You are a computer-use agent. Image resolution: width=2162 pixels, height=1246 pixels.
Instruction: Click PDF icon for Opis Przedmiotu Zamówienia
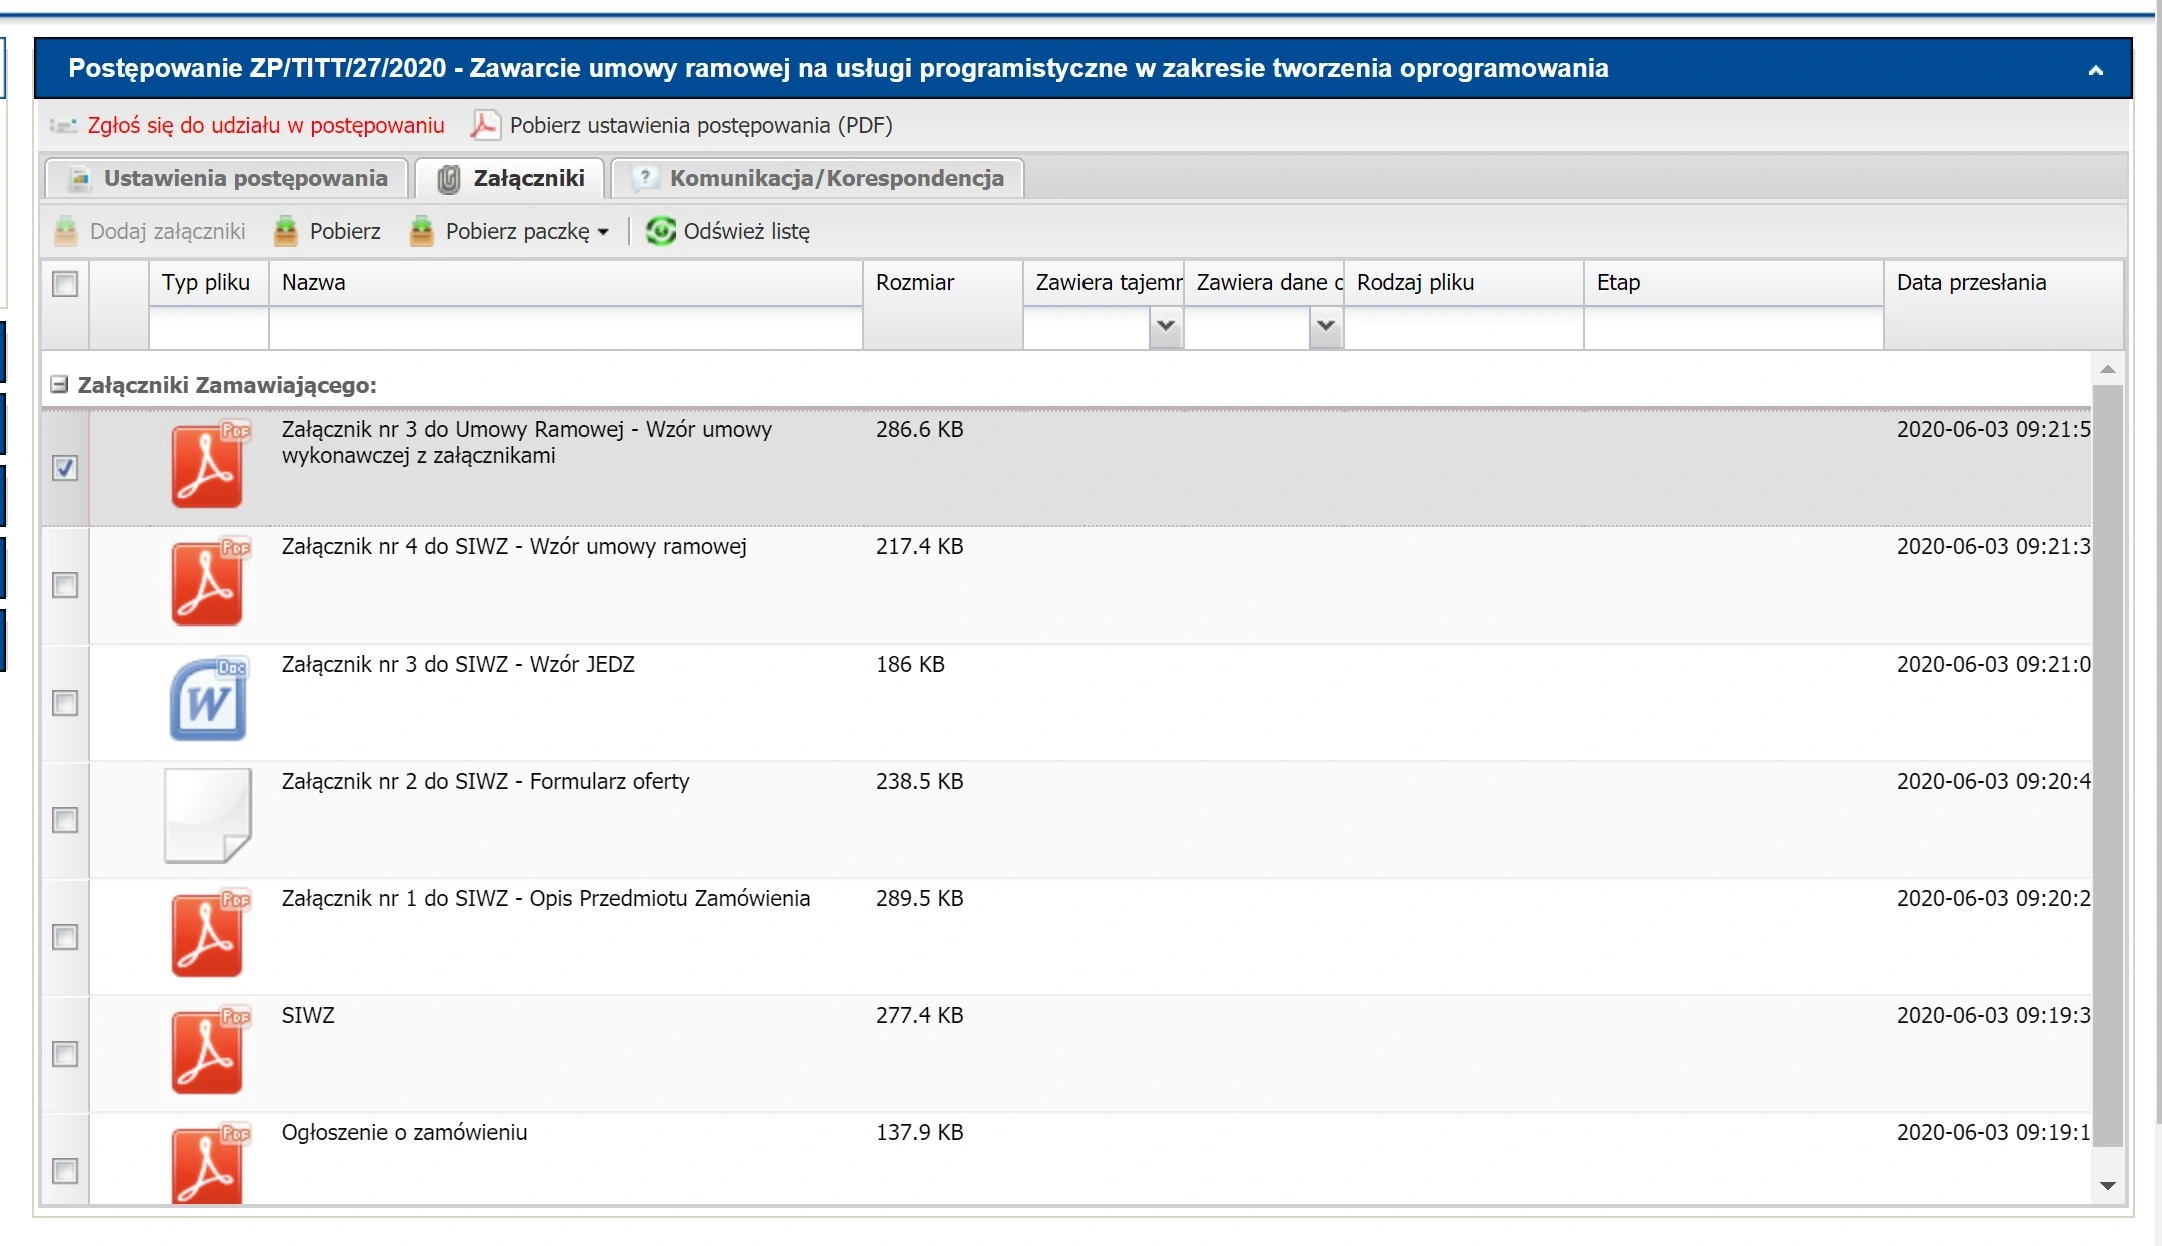[x=208, y=933]
